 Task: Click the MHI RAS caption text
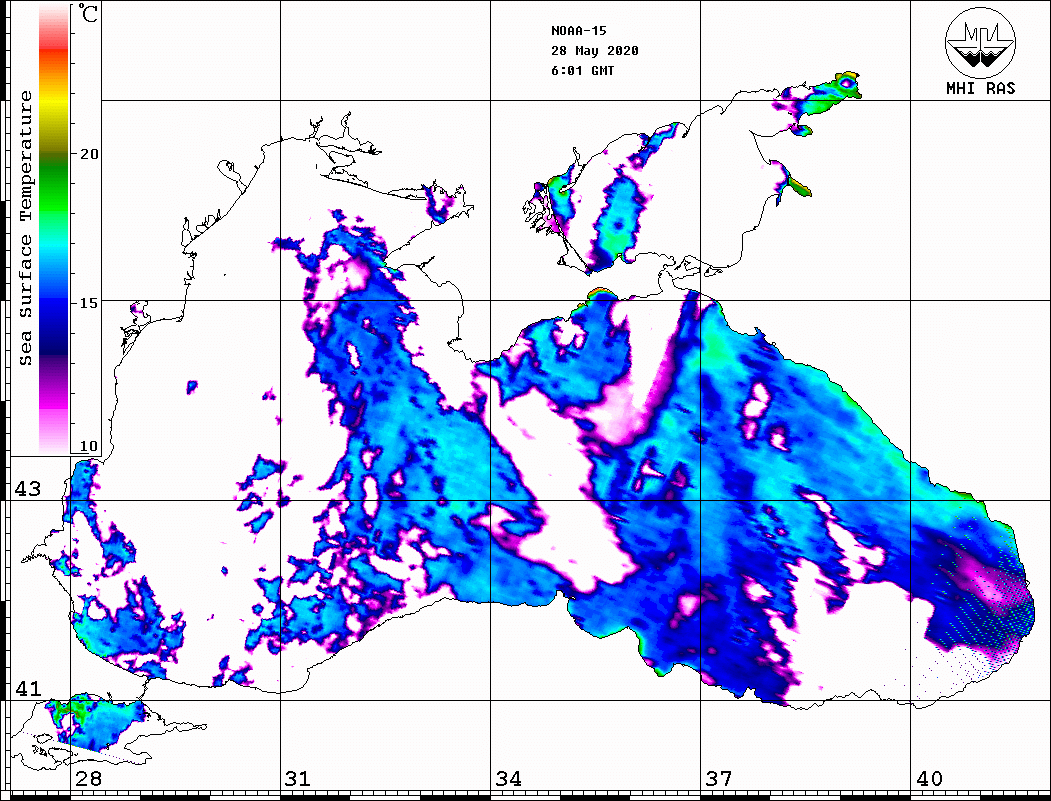click(x=980, y=88)
